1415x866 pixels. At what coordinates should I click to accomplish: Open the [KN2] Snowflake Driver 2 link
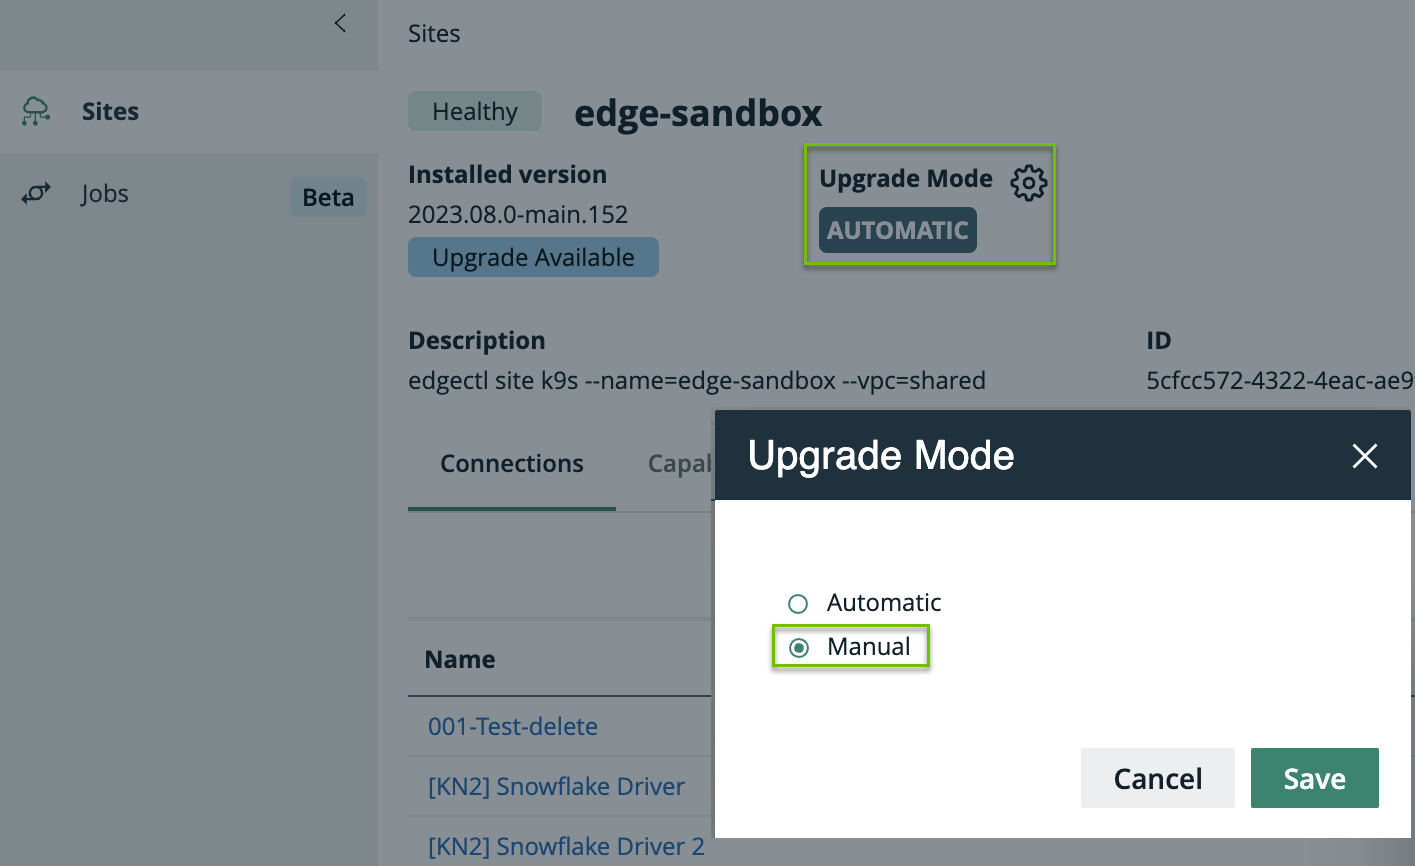pyautogui.click(x=566, y=846)
